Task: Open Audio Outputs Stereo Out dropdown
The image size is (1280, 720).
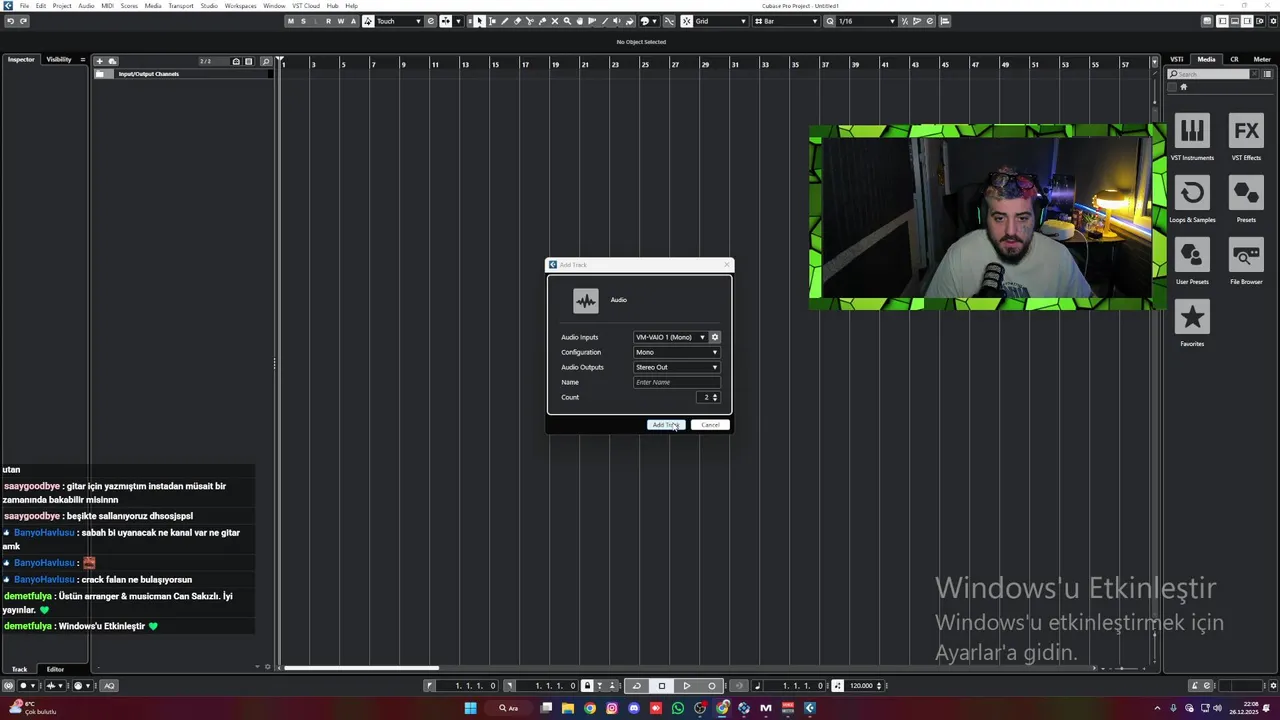Action: [677, 367]
